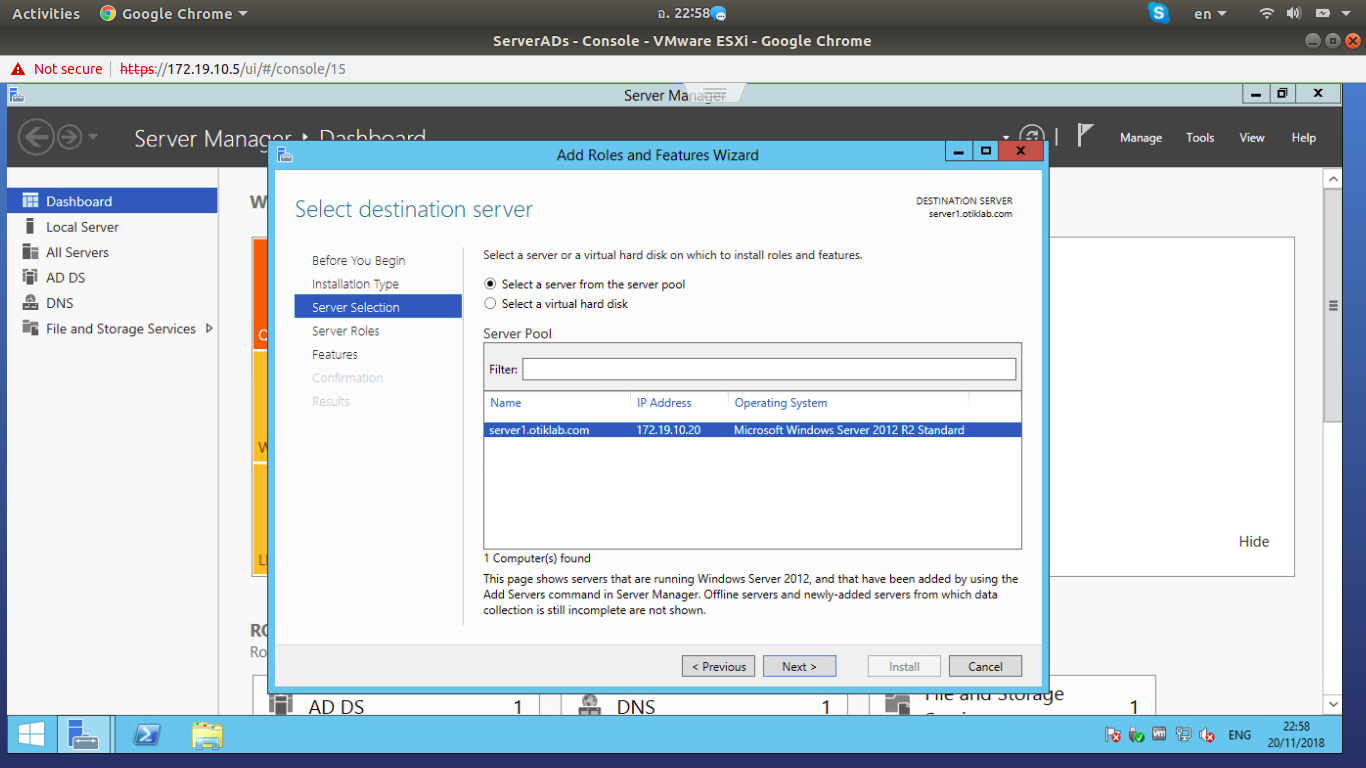The height and width of the screenshot is (768, 1366).
Task: Open the notifications flag in Server Manager
Action: [1084, 136]
